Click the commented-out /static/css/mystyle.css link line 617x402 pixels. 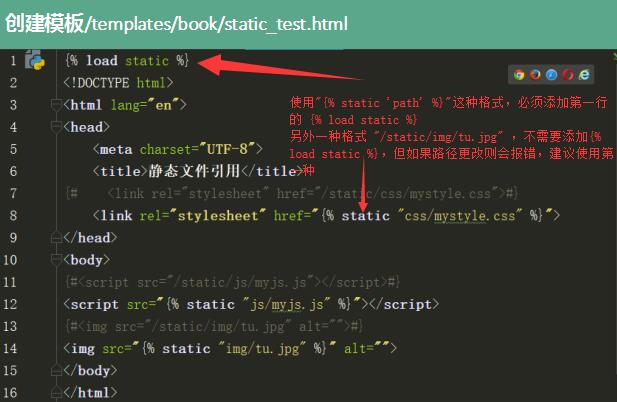292,193
